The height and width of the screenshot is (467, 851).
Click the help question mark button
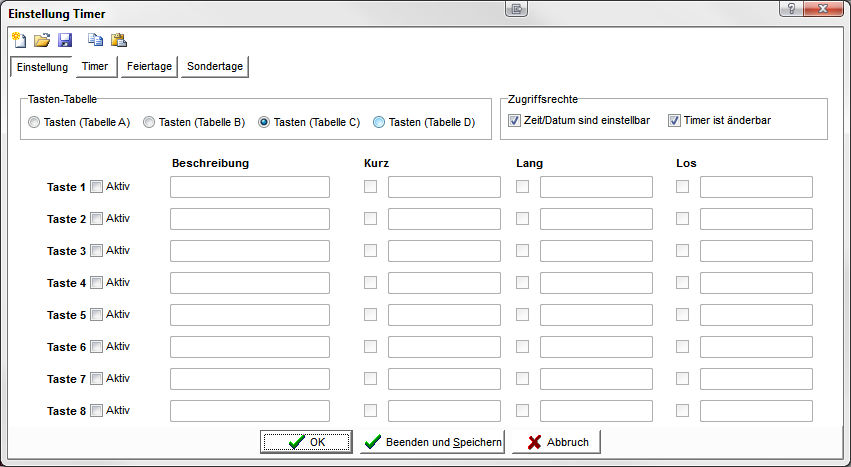pos(791,10)
